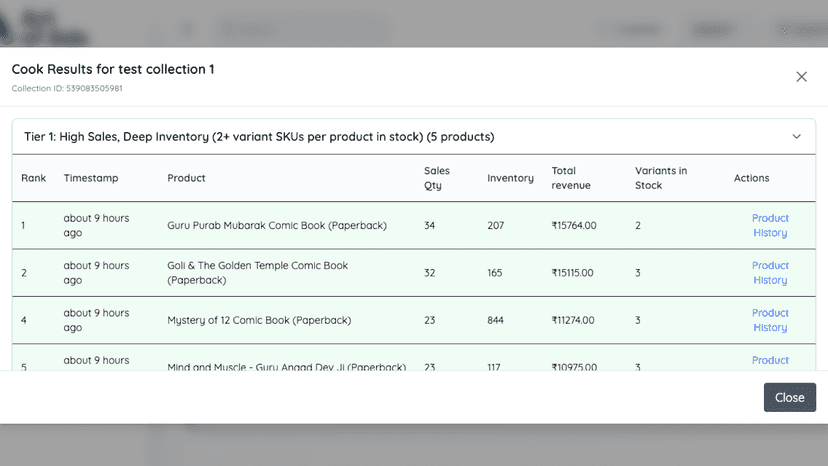Click inventory value 207
Screen dimensions: 828x466
click(495, 226)
